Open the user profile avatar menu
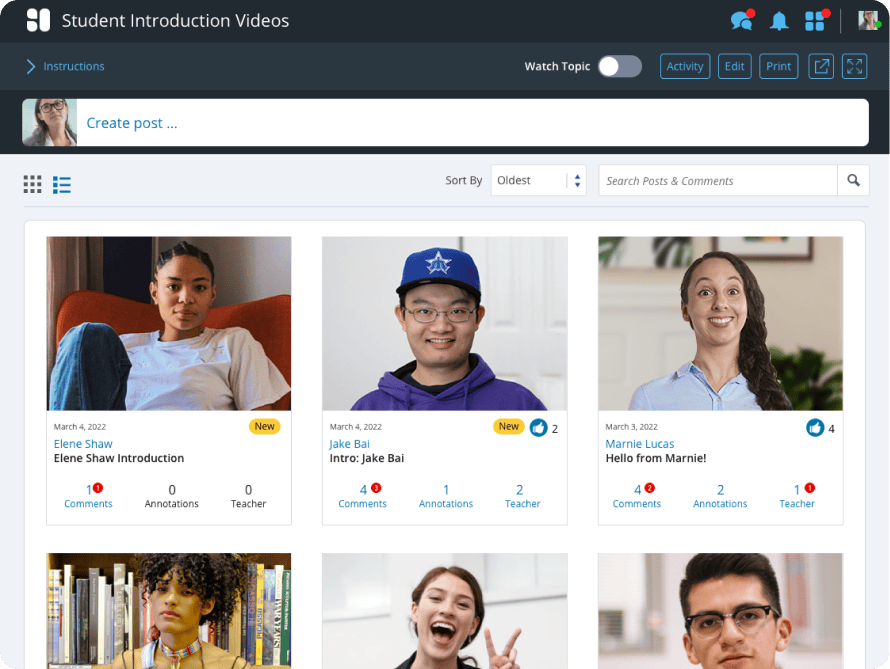The height and width of the screenshot is (669, 890). (x=868, y=20)
